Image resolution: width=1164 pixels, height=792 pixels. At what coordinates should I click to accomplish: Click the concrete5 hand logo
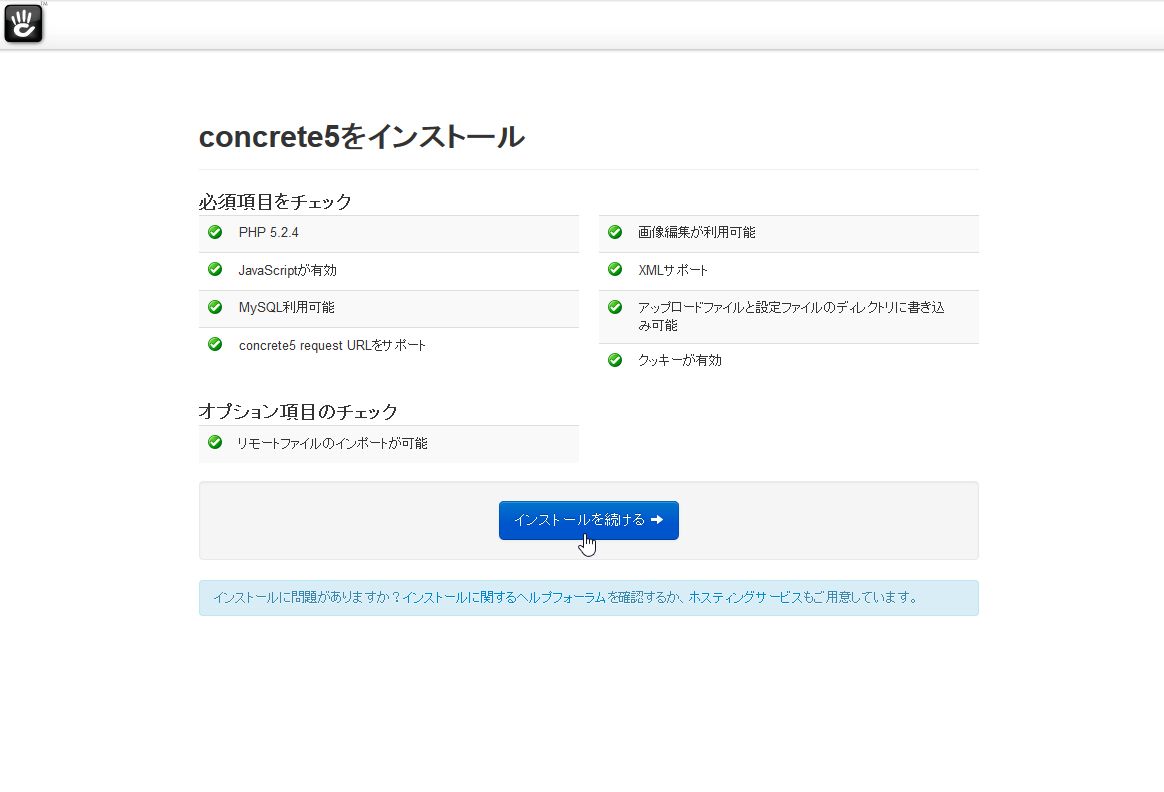click(24, 24)
